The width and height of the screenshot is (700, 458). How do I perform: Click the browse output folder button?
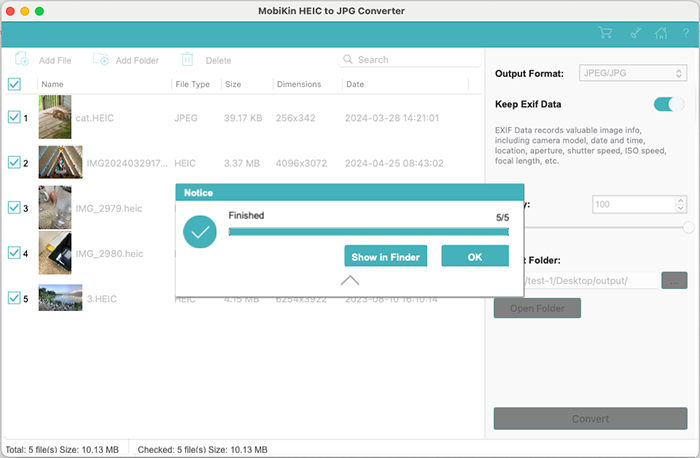point(674,281)
